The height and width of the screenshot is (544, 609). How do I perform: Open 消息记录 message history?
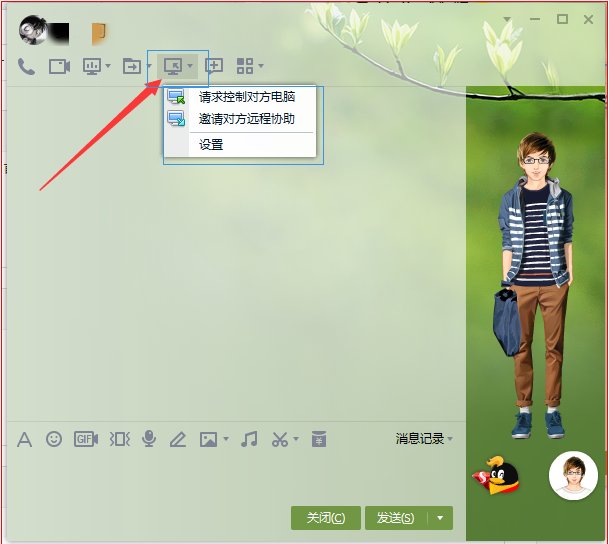point(420,439)
